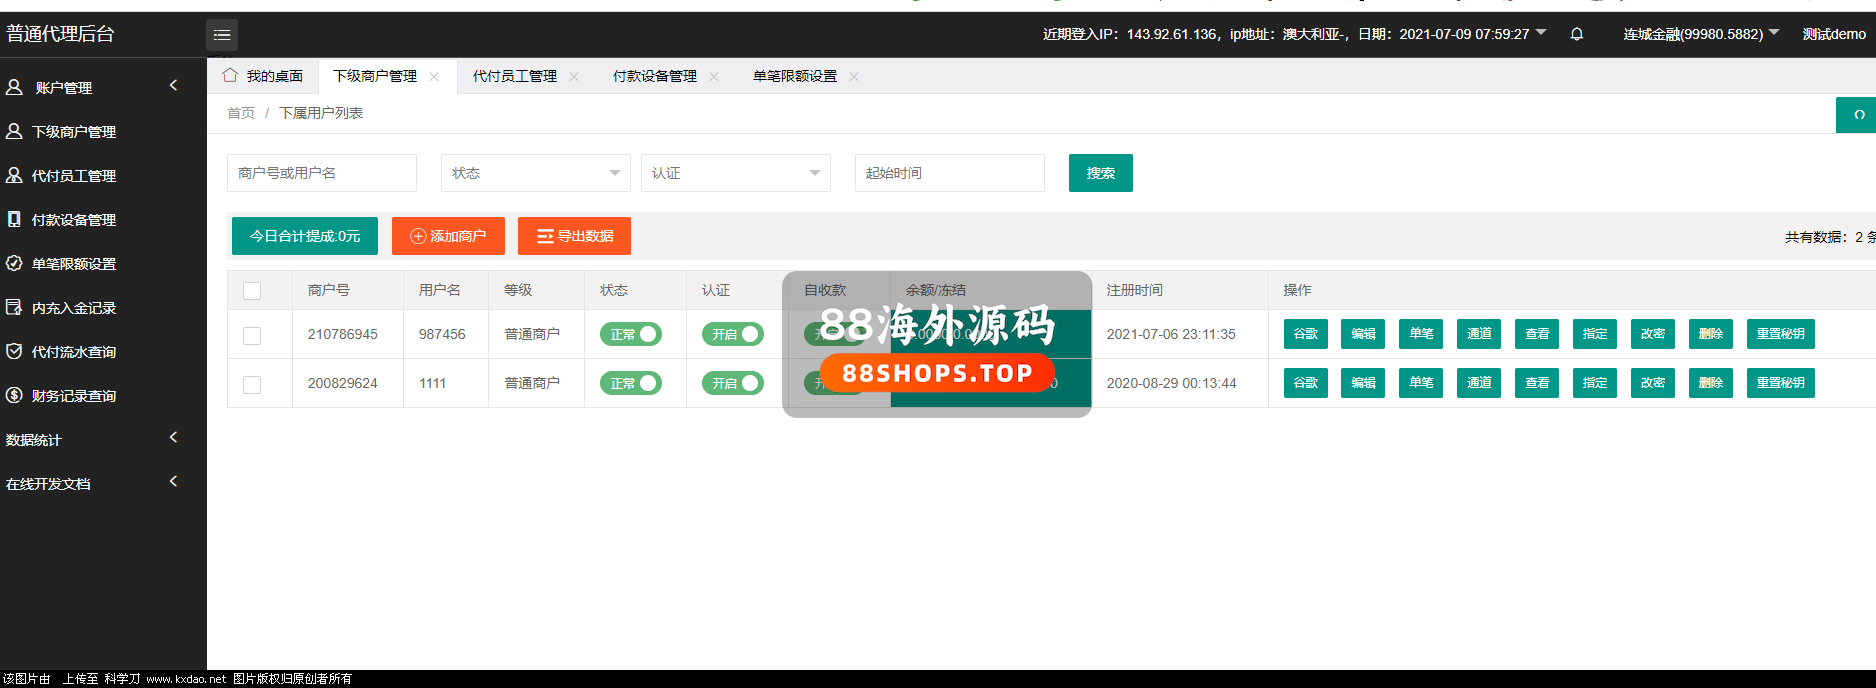Close the 单笔限额设置 tab
The width and height of the screenshot is (1876, 688).
click(x=854, y=77)
